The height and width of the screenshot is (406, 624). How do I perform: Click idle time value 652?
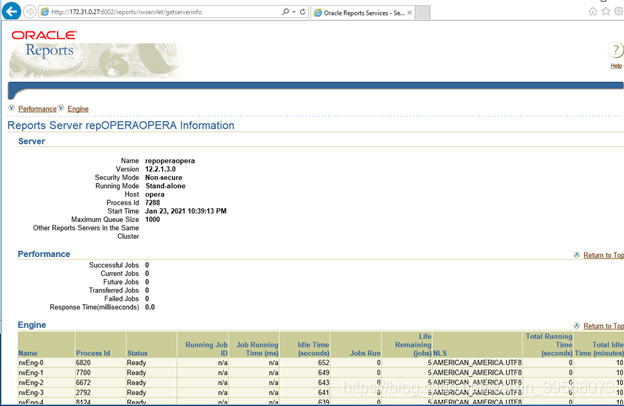tap(324, 363)
